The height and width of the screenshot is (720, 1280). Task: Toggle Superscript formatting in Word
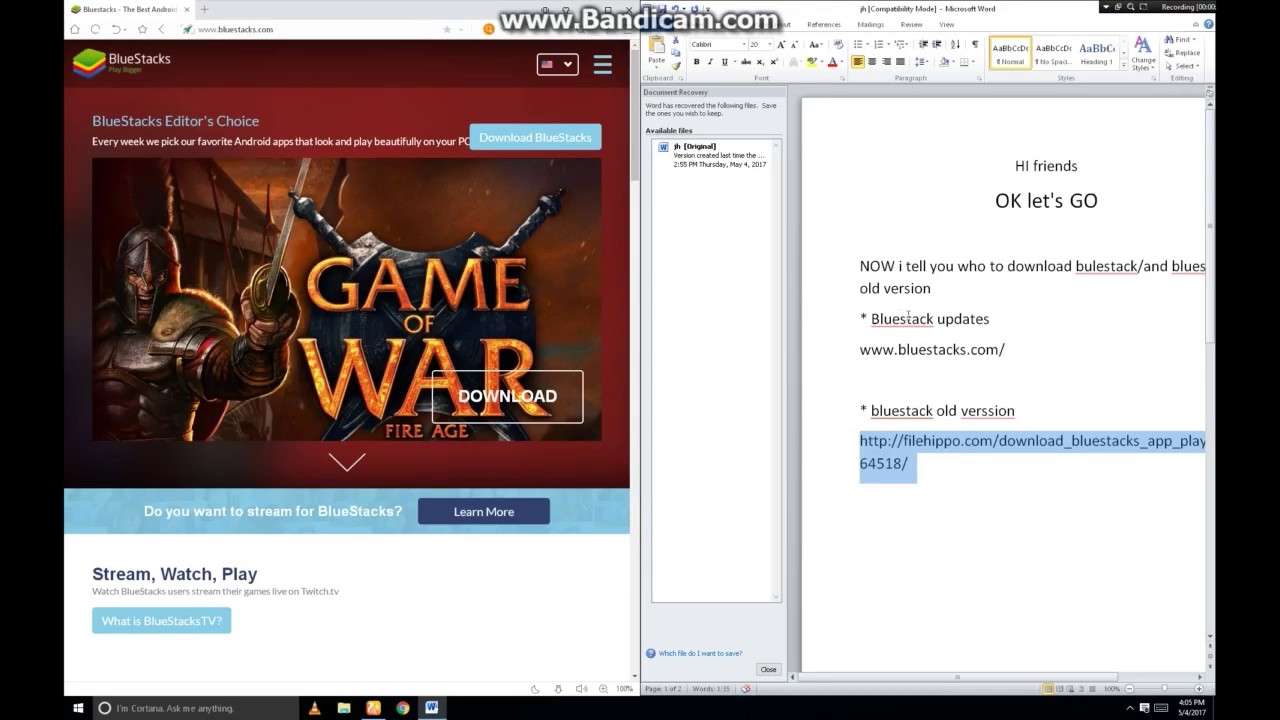774,62
